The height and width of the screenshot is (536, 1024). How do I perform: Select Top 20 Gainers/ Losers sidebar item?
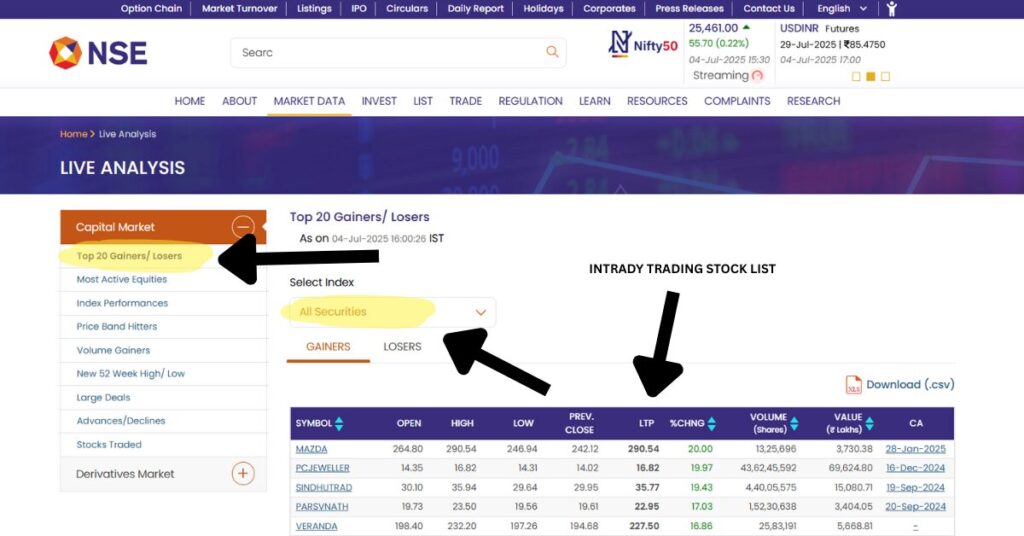(x=129, y=256)
